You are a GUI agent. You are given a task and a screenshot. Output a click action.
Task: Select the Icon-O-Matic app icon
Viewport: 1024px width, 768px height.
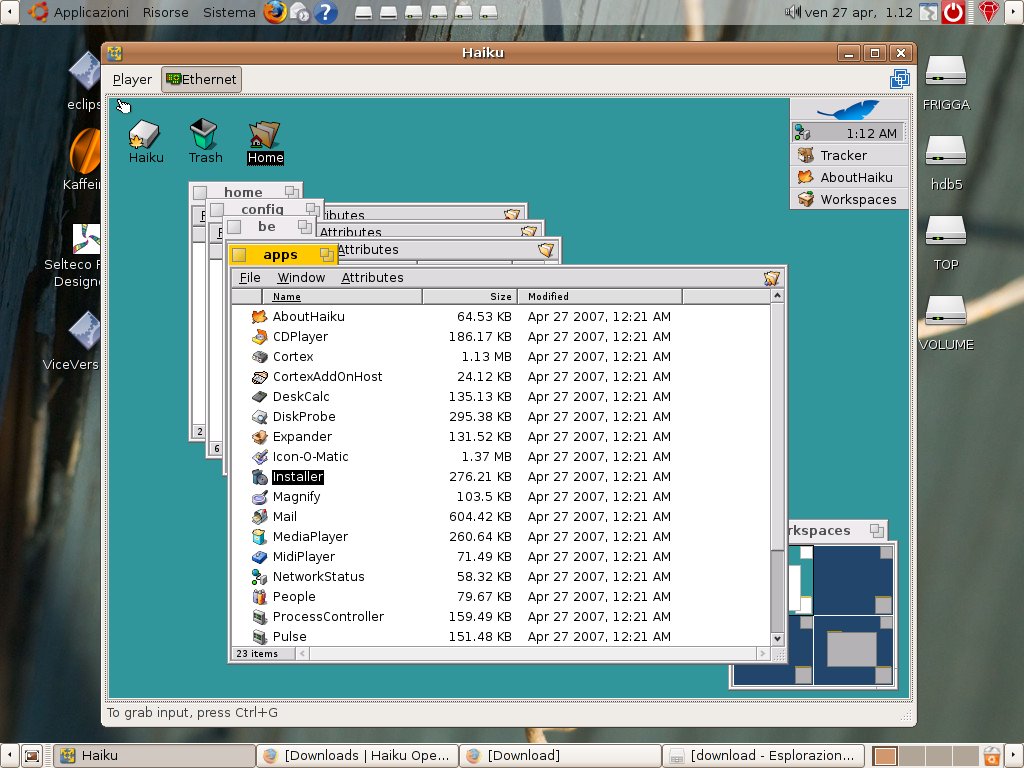[x=259, y=457]
